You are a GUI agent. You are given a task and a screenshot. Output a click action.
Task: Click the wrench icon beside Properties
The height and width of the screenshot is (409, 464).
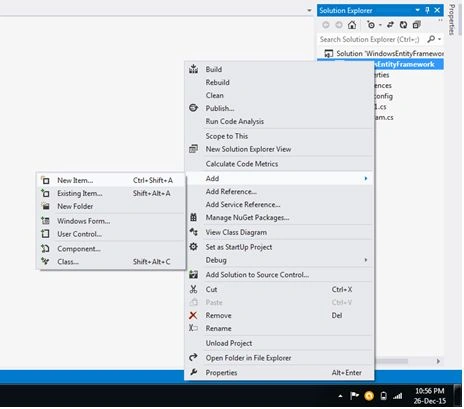point(193,372)
